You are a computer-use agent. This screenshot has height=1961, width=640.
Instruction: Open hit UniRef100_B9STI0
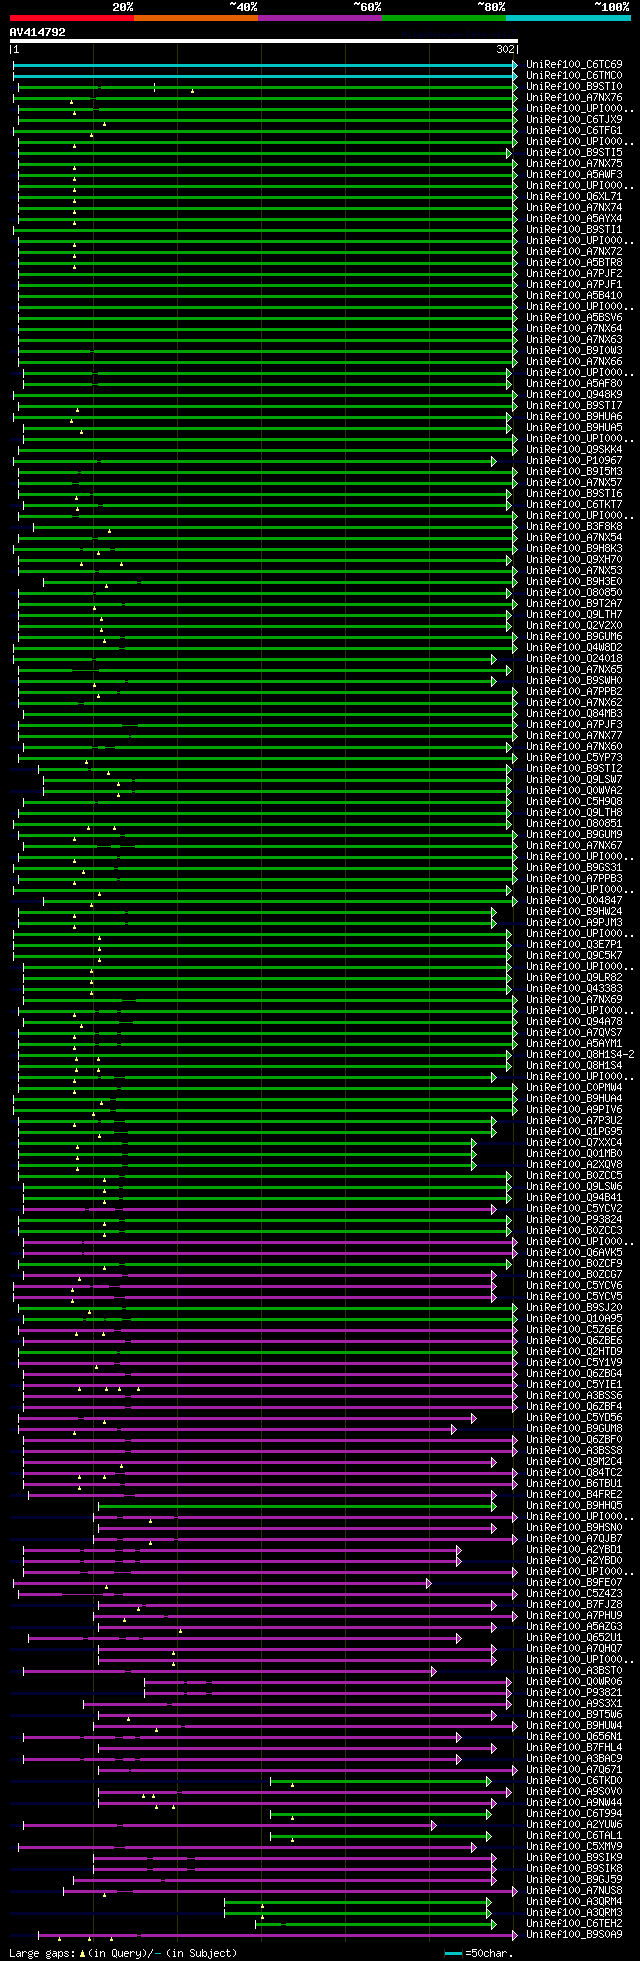574,87
